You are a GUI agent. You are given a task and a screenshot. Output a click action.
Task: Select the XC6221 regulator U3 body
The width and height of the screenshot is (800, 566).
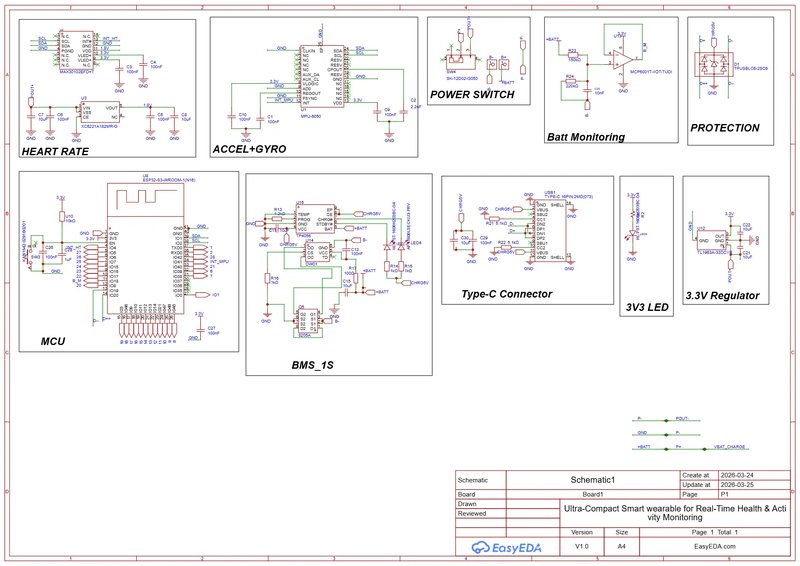tap(101, 111)
